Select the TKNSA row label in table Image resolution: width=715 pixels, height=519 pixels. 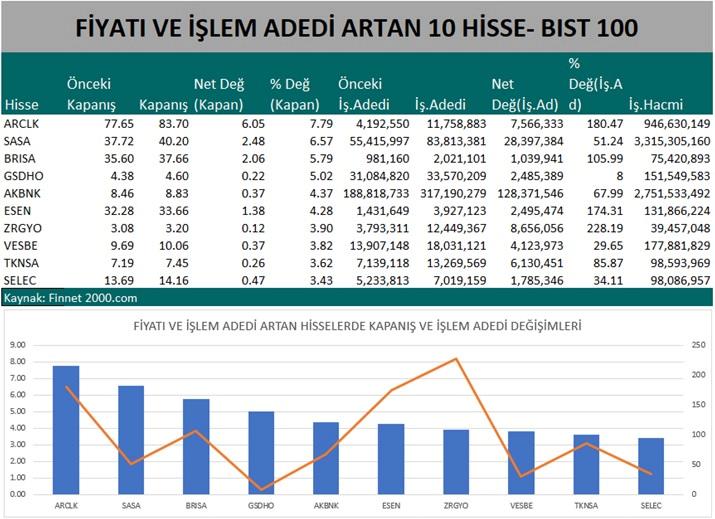click(x=21, y=263)
